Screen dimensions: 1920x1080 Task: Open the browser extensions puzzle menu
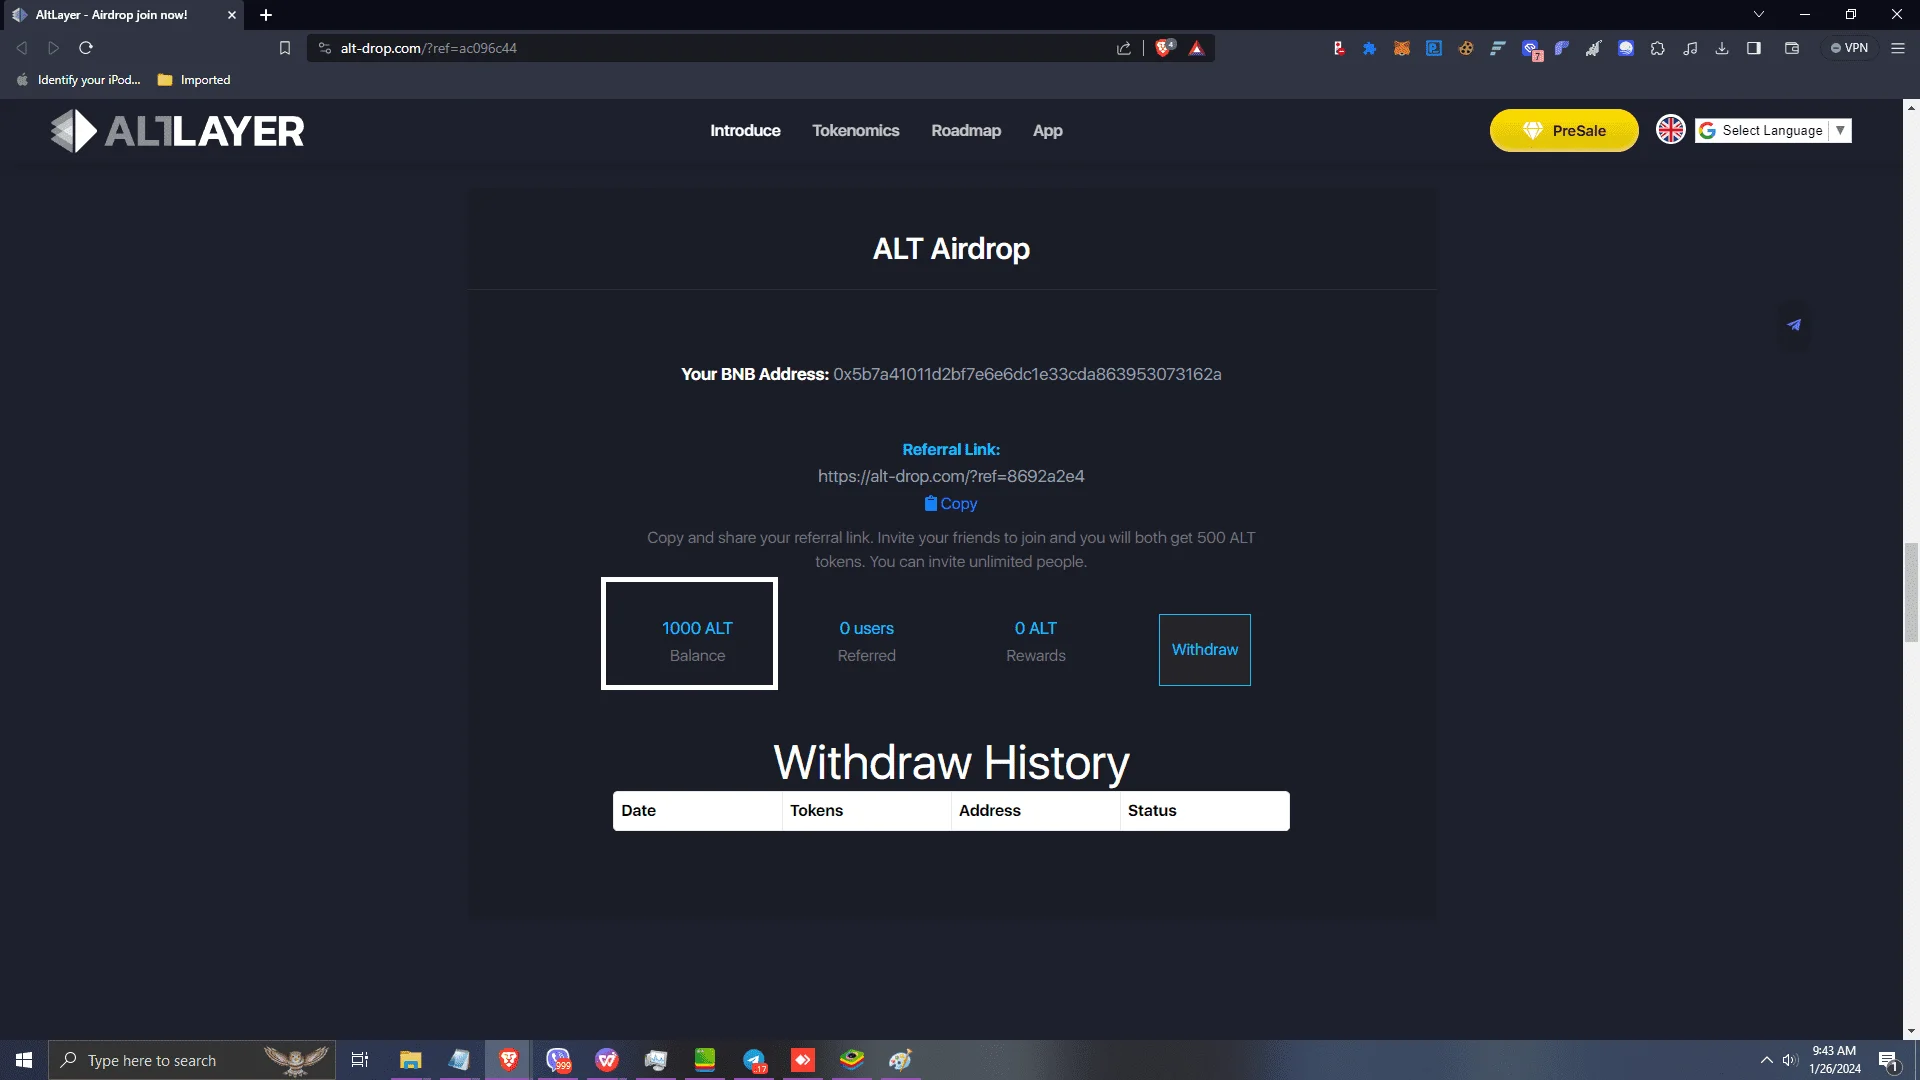tap(1658, 48)
